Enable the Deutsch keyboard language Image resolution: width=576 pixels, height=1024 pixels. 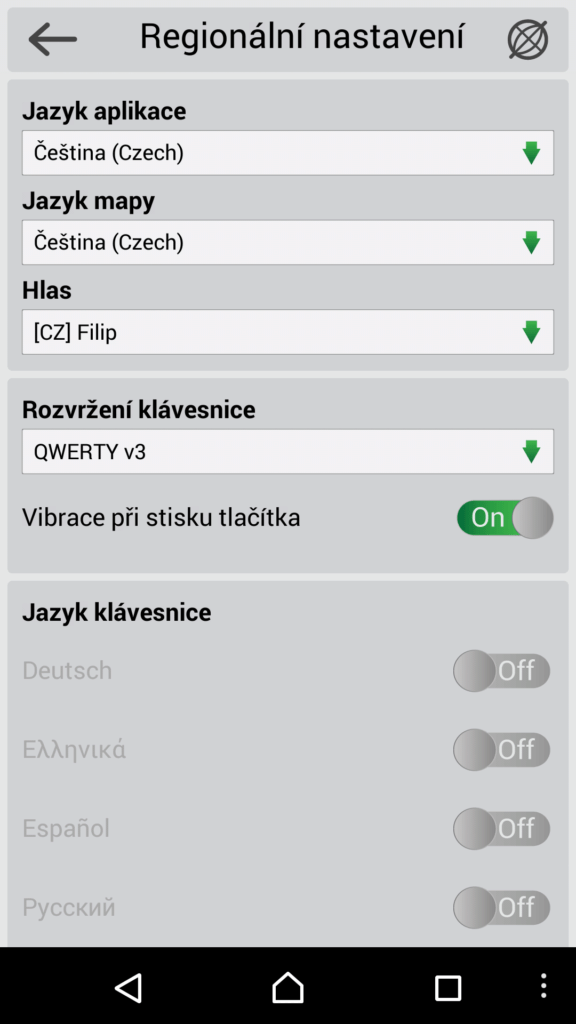click(502, 671)
